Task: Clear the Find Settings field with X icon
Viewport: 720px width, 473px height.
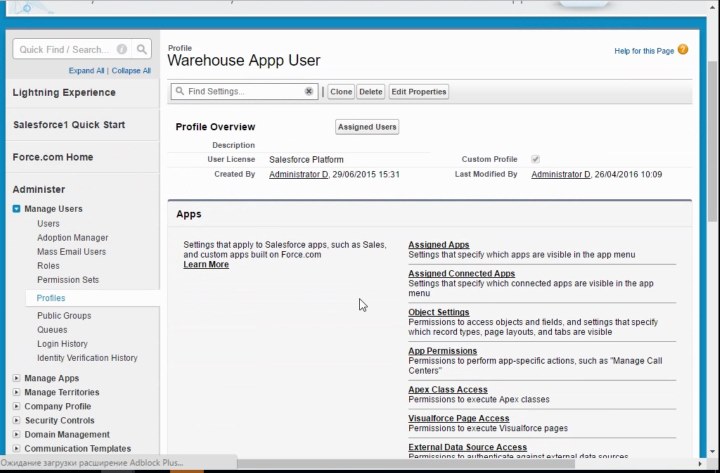Action: click(x=309, y=91)
